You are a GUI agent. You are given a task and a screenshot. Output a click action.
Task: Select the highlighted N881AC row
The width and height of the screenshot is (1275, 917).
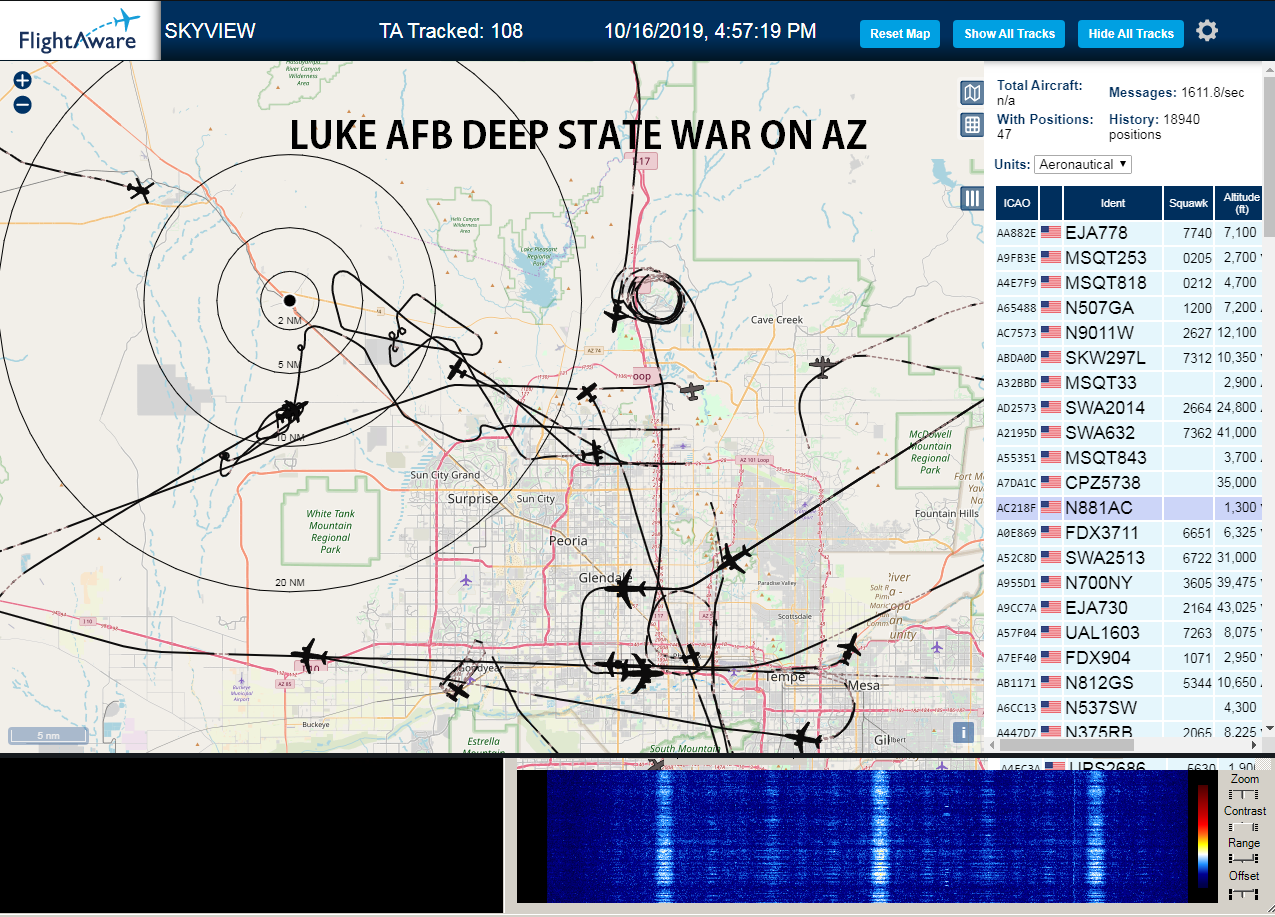(x=1130, y=507)
